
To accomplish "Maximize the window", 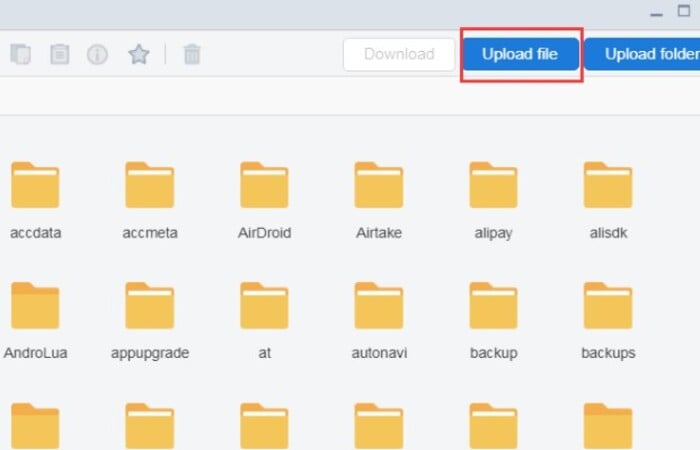I will 683,10.
